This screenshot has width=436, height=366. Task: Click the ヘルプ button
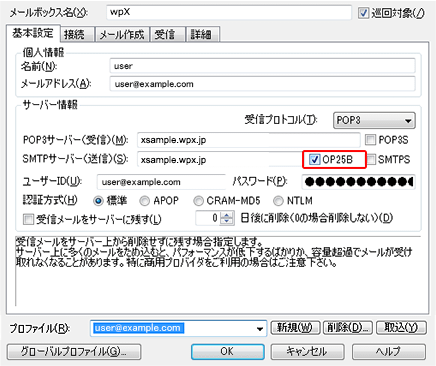point(389,351)
